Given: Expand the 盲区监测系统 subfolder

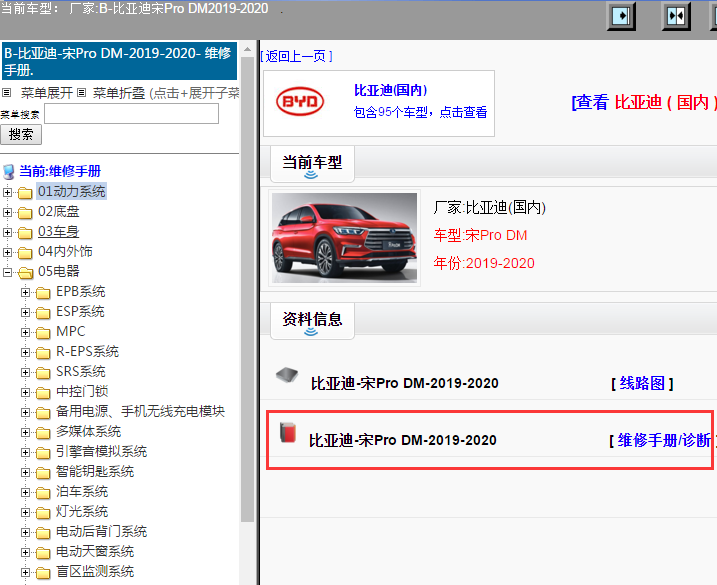Looking at the screenshot, I should 26,572.
